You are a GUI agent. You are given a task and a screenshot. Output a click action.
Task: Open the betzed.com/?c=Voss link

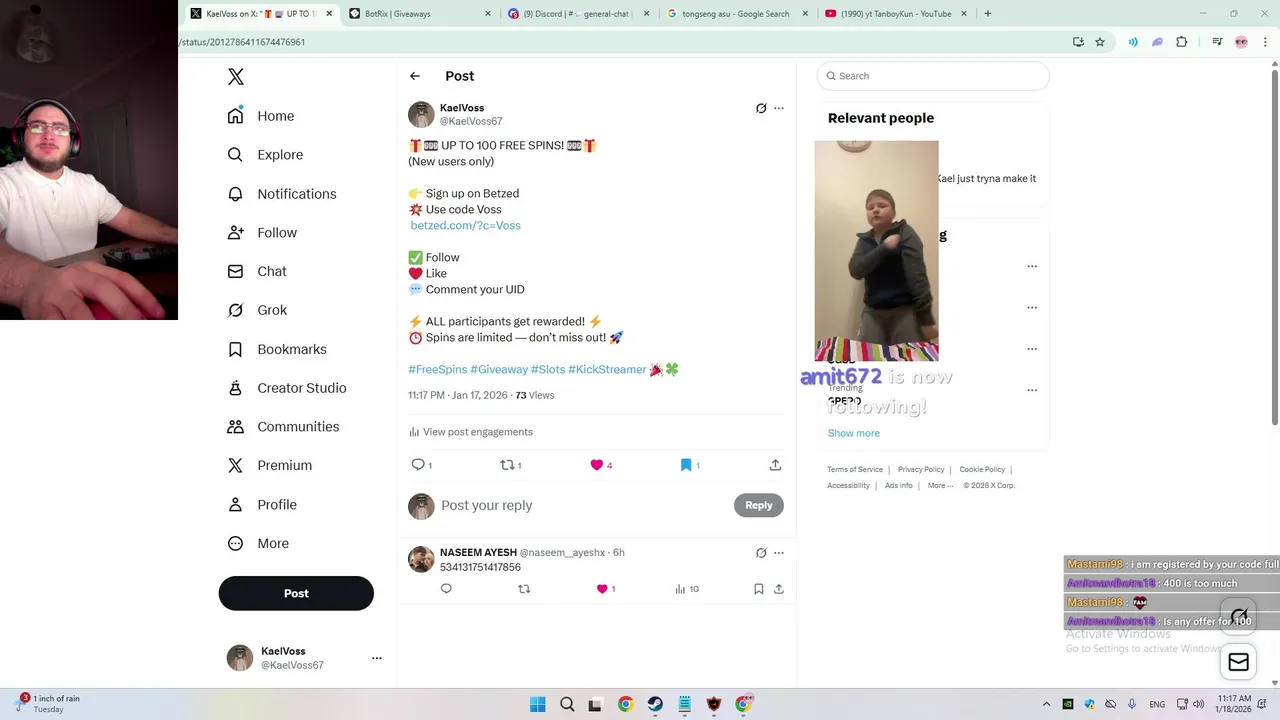(x=465, y=225)
